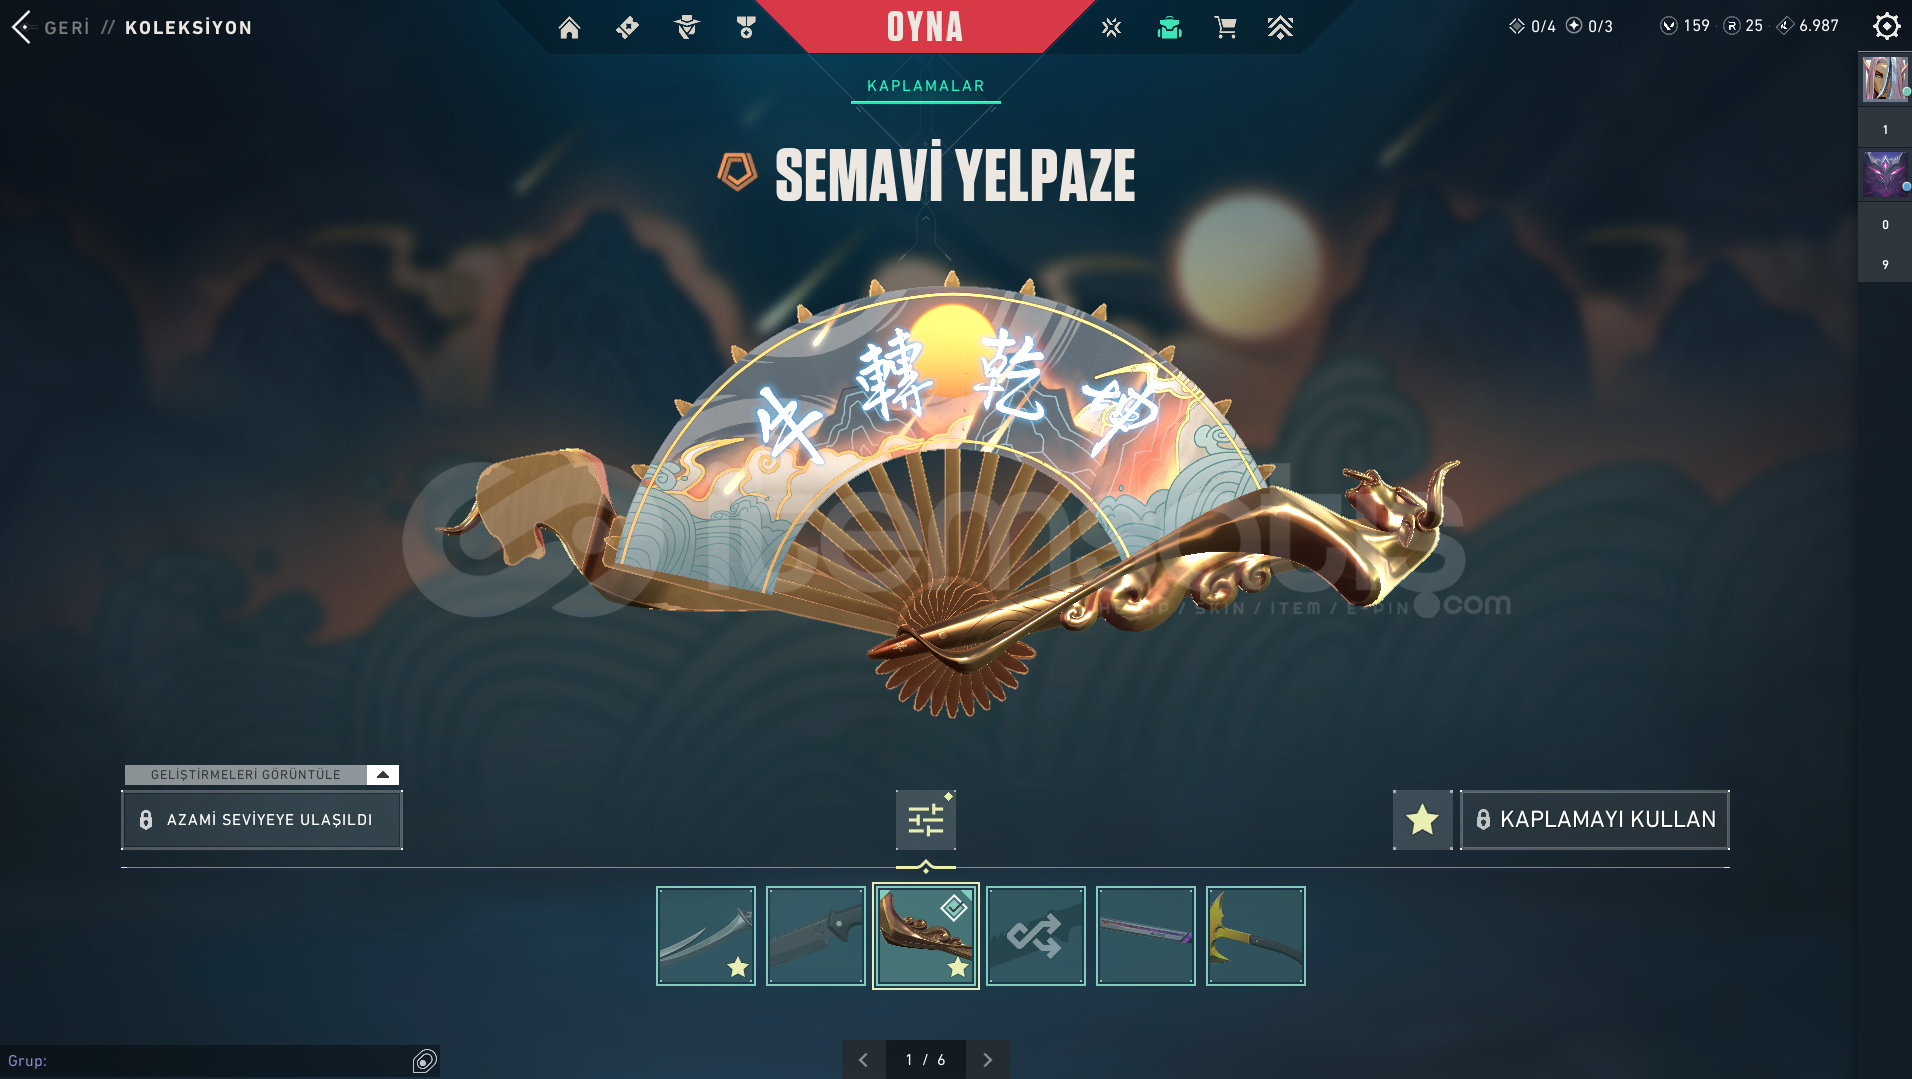This screenshot has height=1079, width=1912.
Task: Select the random shuffle skin option
Action: 1035,936
